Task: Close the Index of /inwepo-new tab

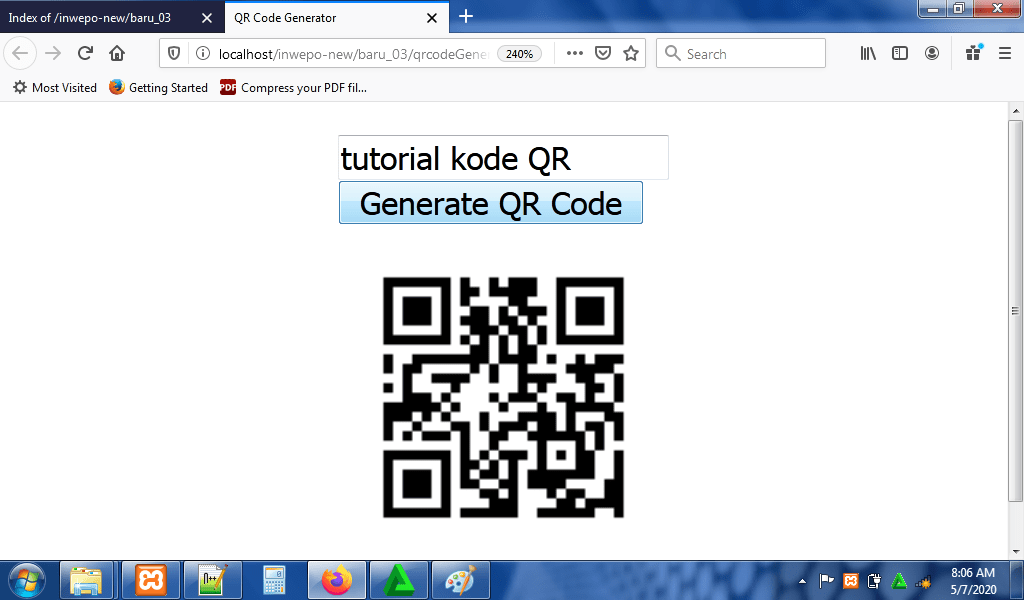Action: click(x=207, y=18)
